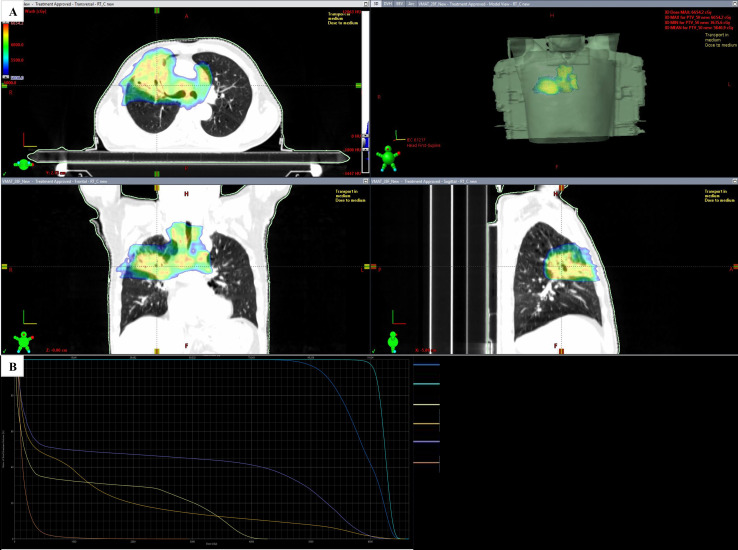The height and width of the screenshot is (550, 738).
Task: Click the axis gizmo in Model View
Action: [x=400, y=136]
